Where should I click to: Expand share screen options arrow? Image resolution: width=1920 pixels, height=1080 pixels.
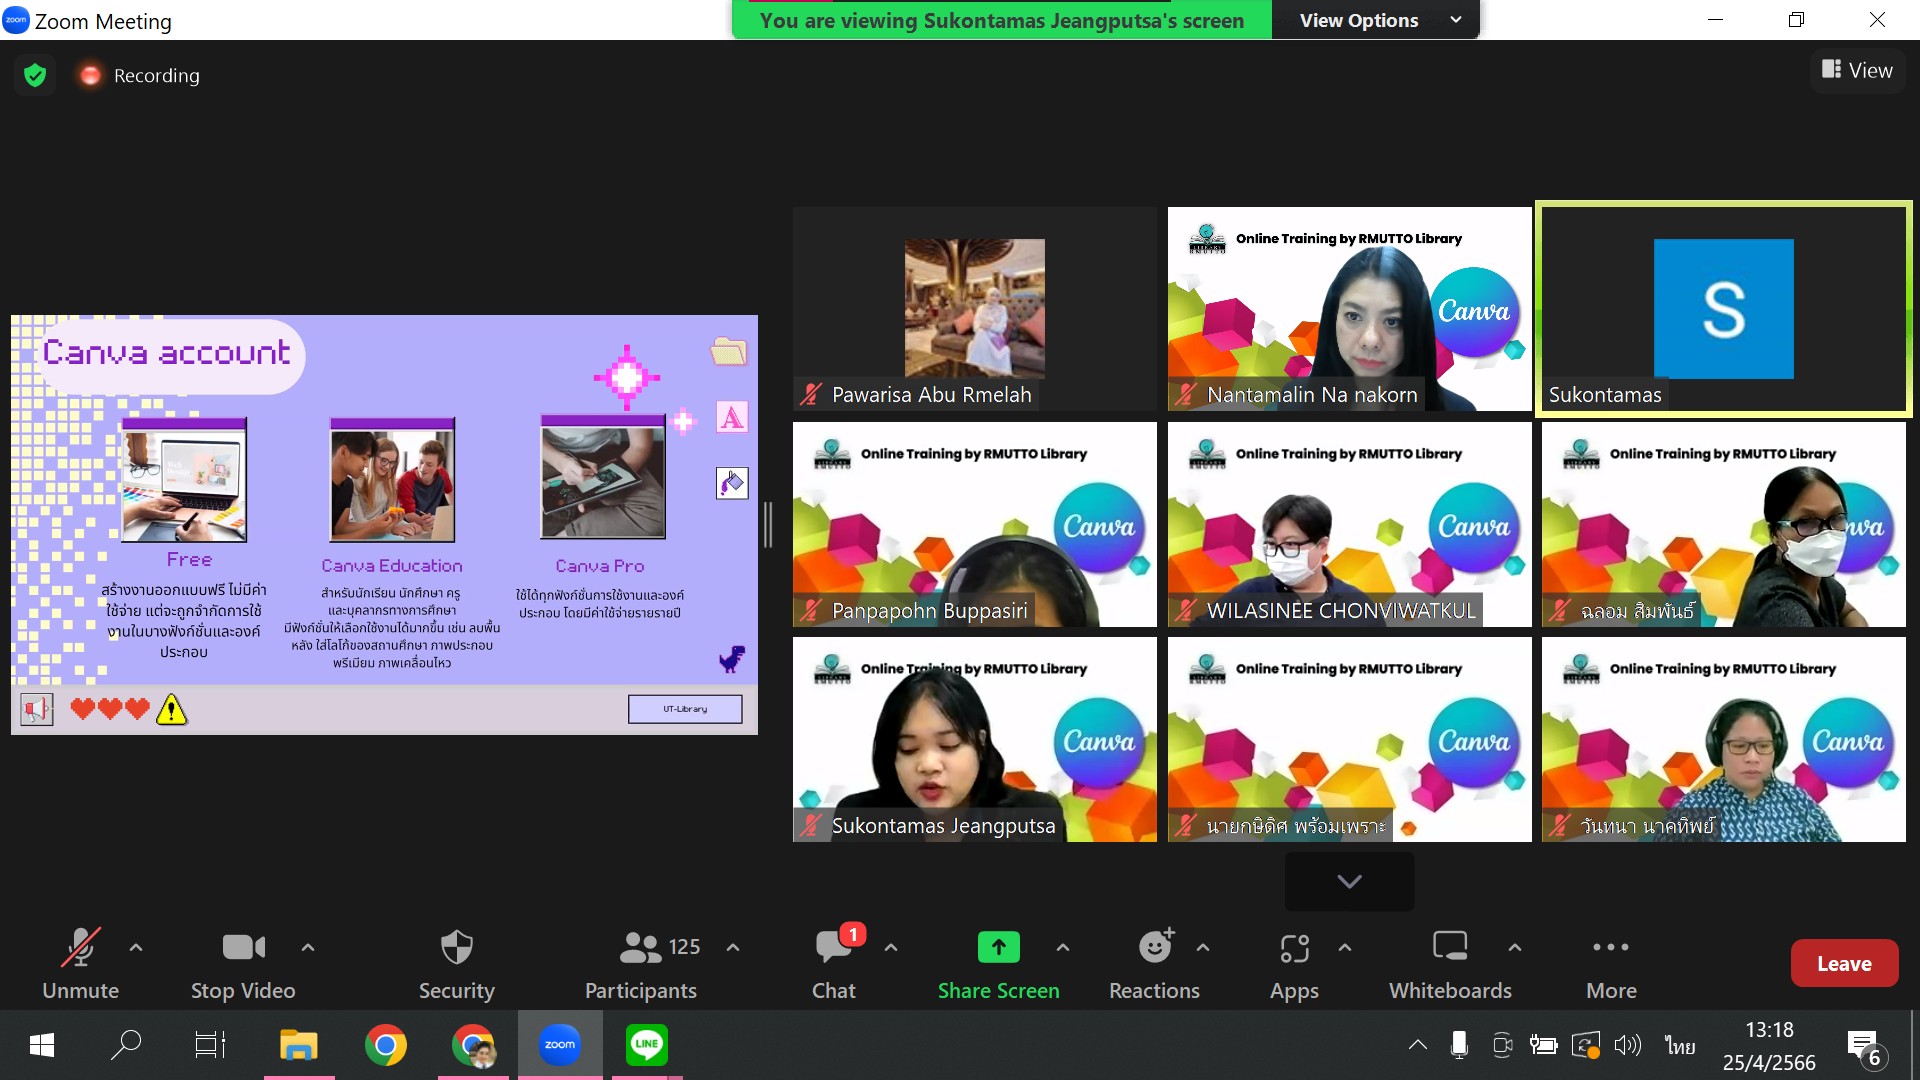tap(1063, 947)
